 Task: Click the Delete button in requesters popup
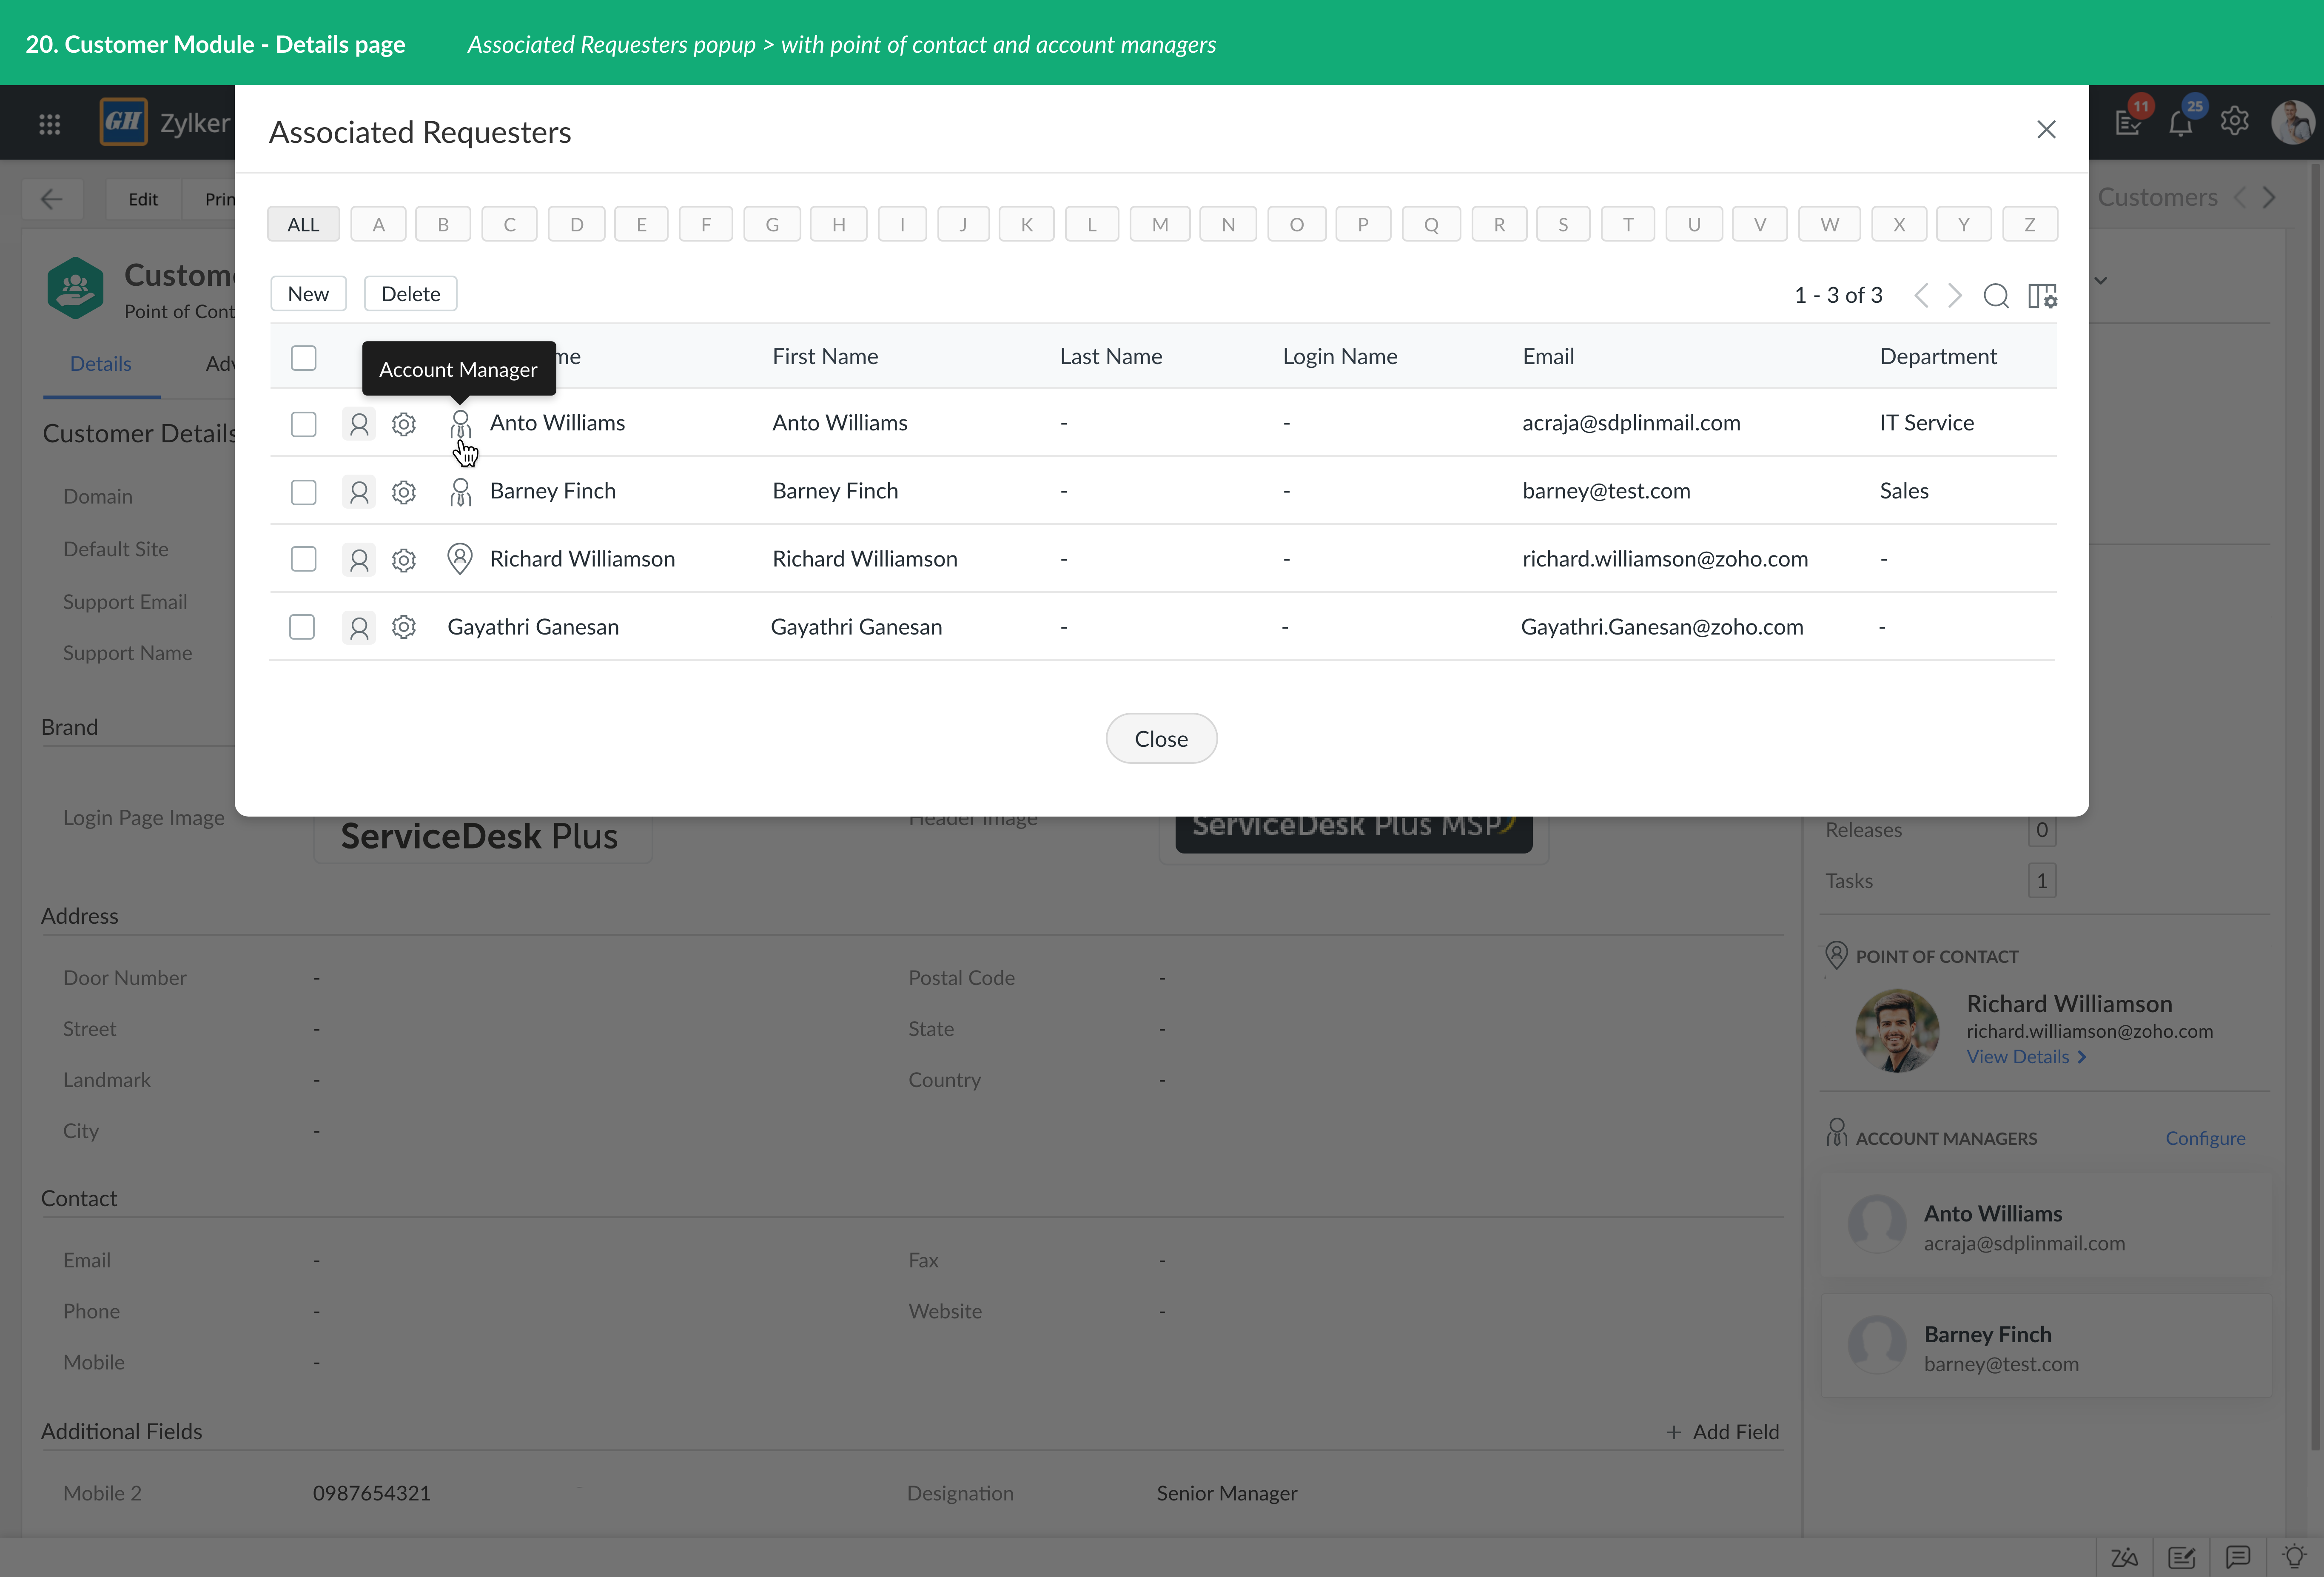tap(410, 294)
